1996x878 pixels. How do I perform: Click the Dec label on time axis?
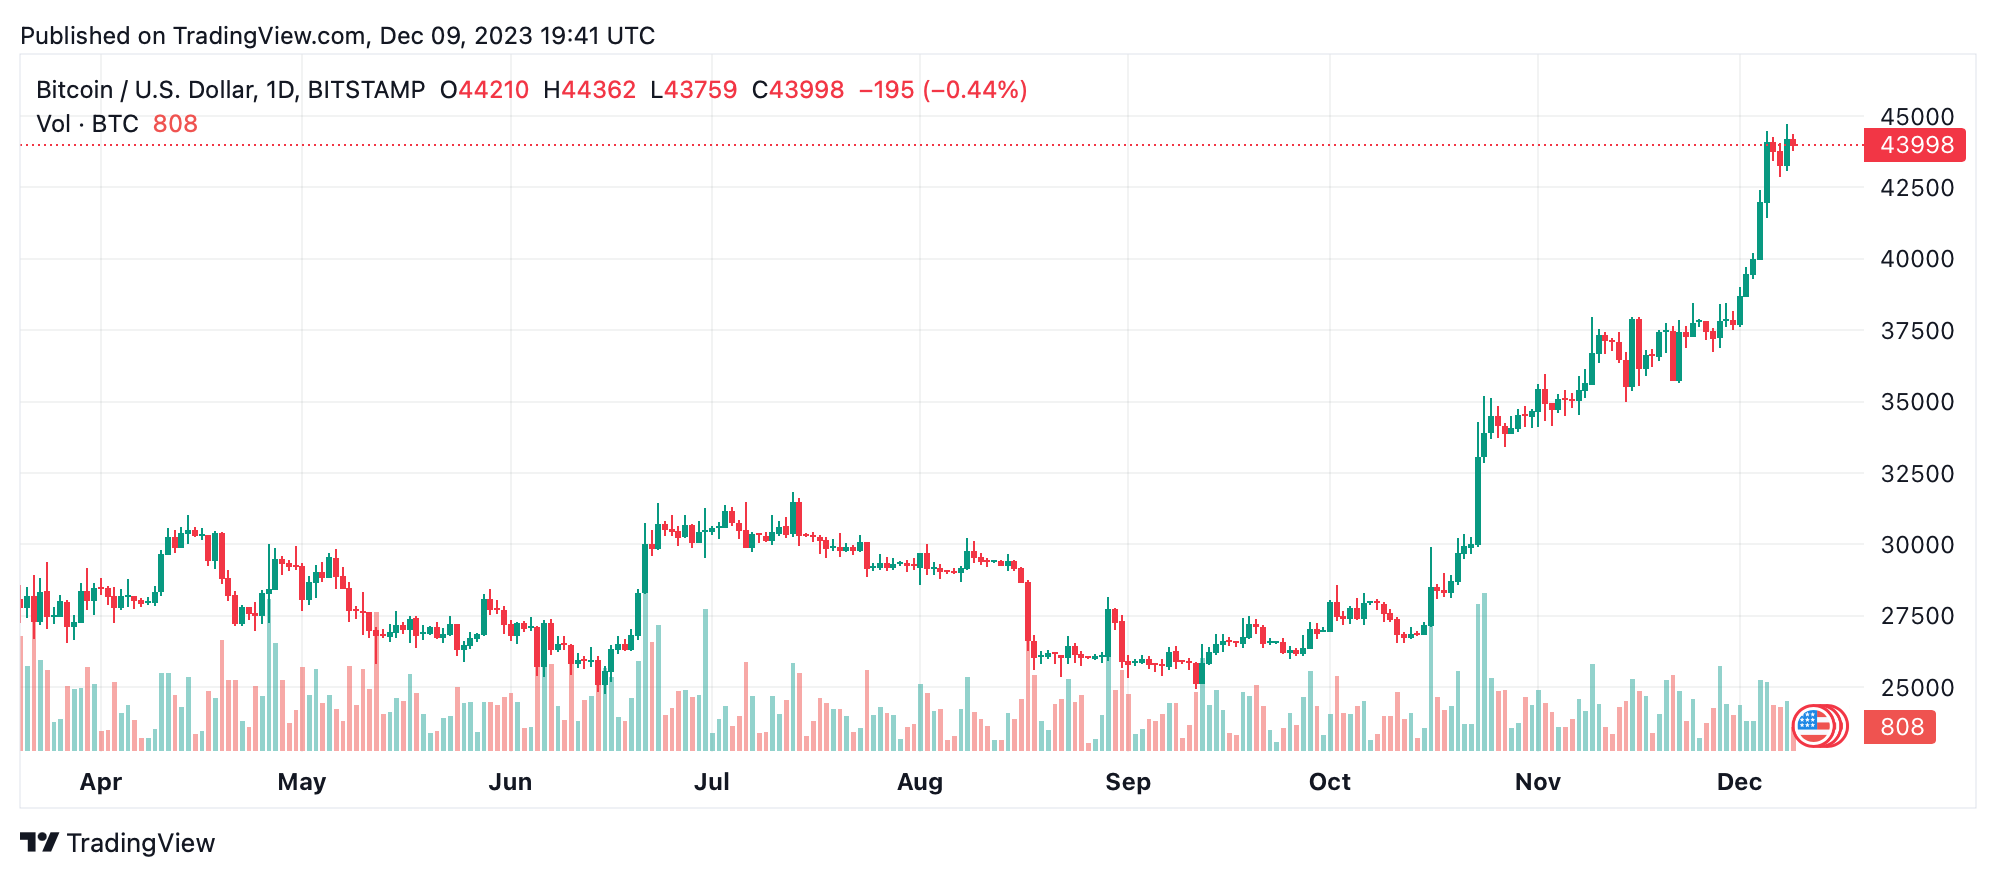pos(1739,782)
